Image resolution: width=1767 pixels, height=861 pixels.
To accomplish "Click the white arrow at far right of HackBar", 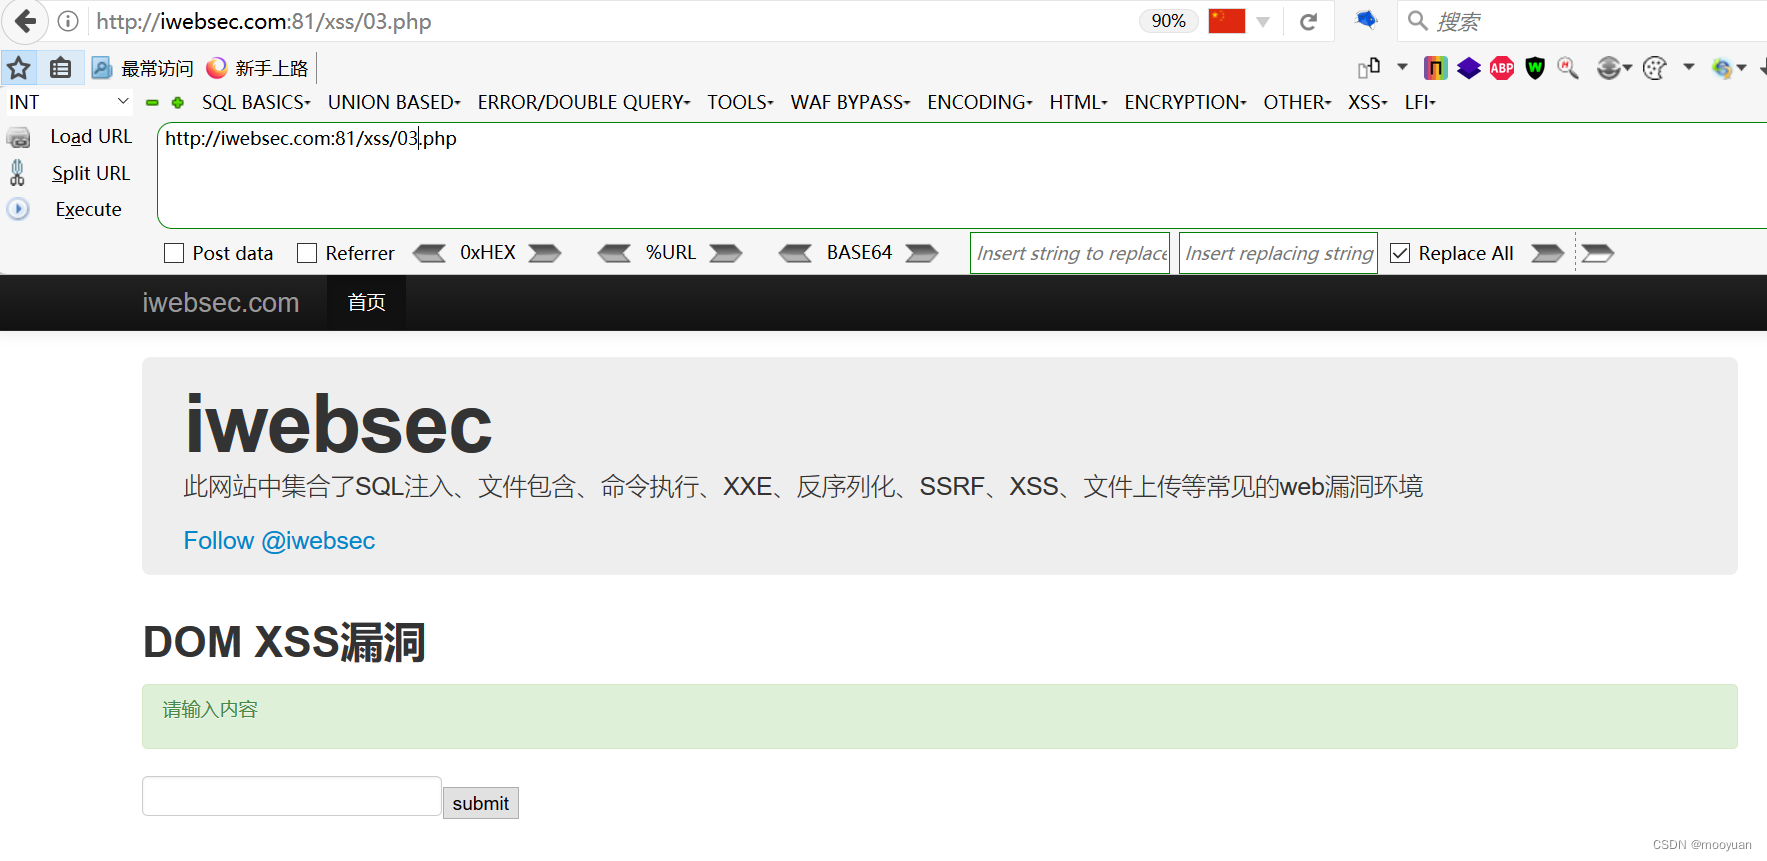I will click(1597, 253).
